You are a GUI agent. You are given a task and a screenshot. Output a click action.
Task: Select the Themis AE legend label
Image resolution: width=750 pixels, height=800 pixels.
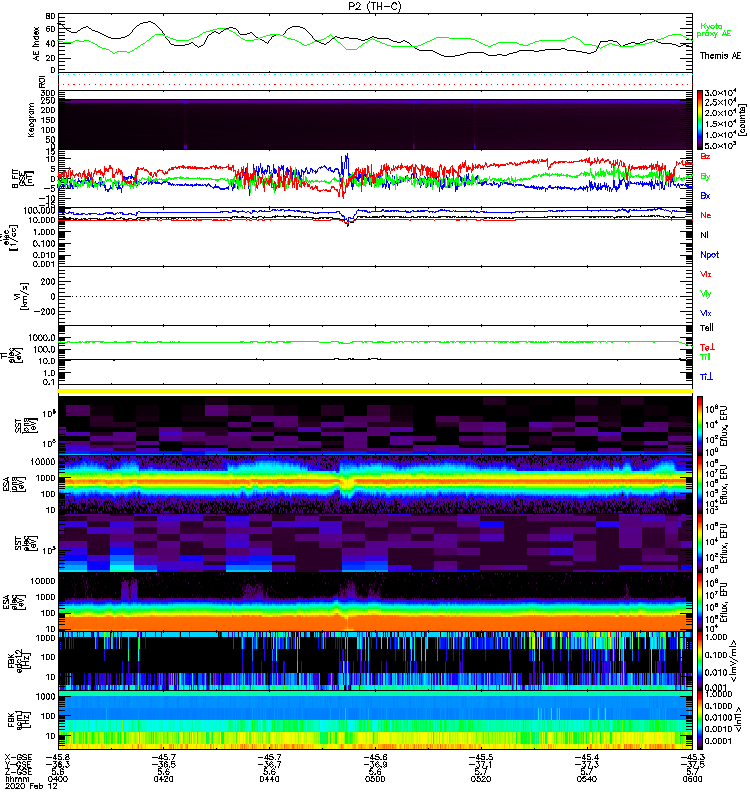(720, 56)
